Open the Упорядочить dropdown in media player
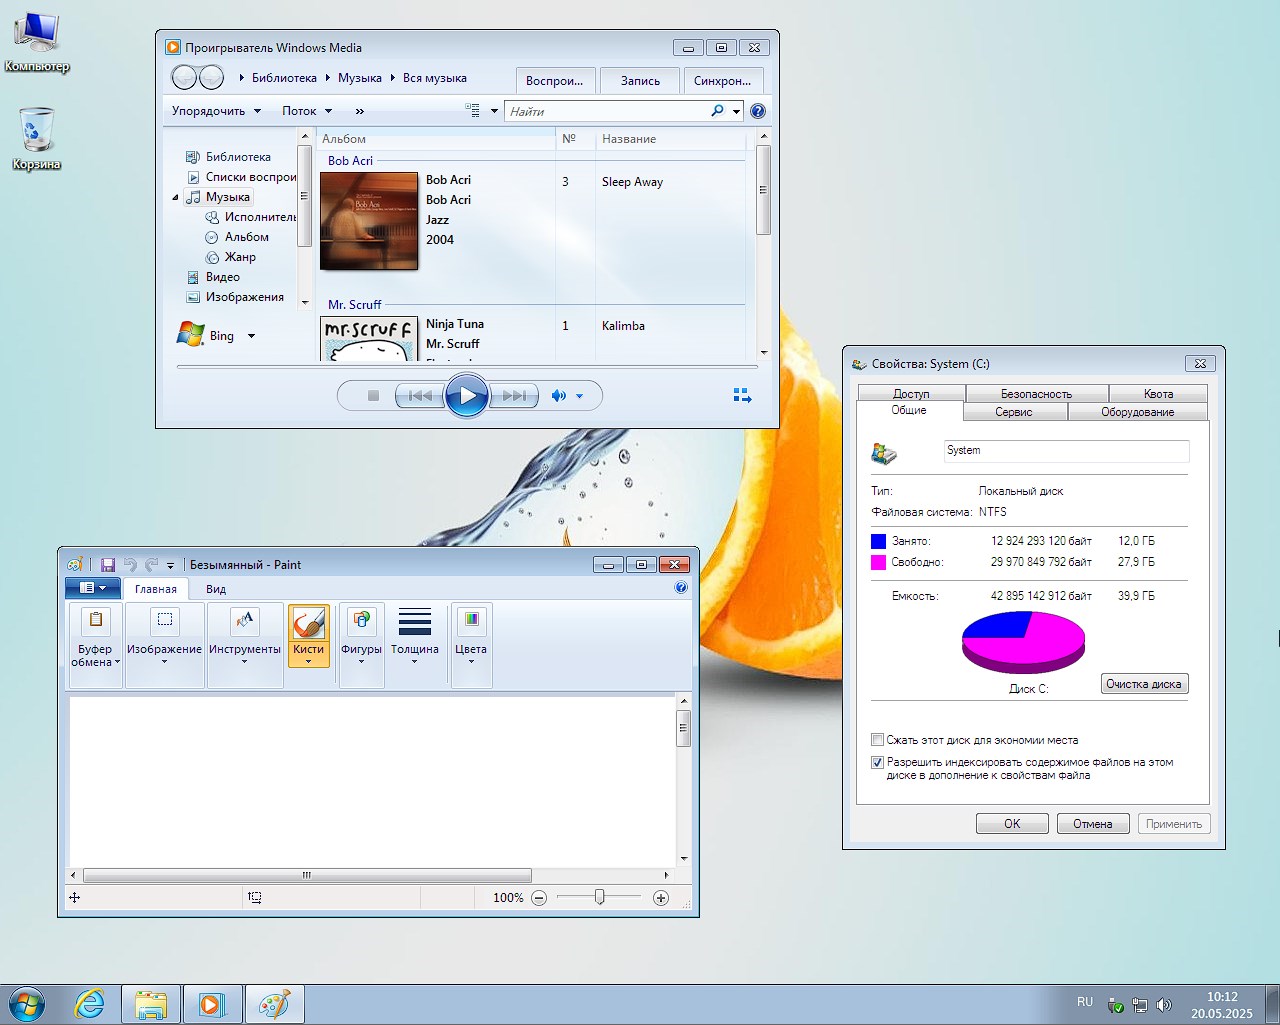Viewport: 1280px width, 1025px height. point(216,111)
